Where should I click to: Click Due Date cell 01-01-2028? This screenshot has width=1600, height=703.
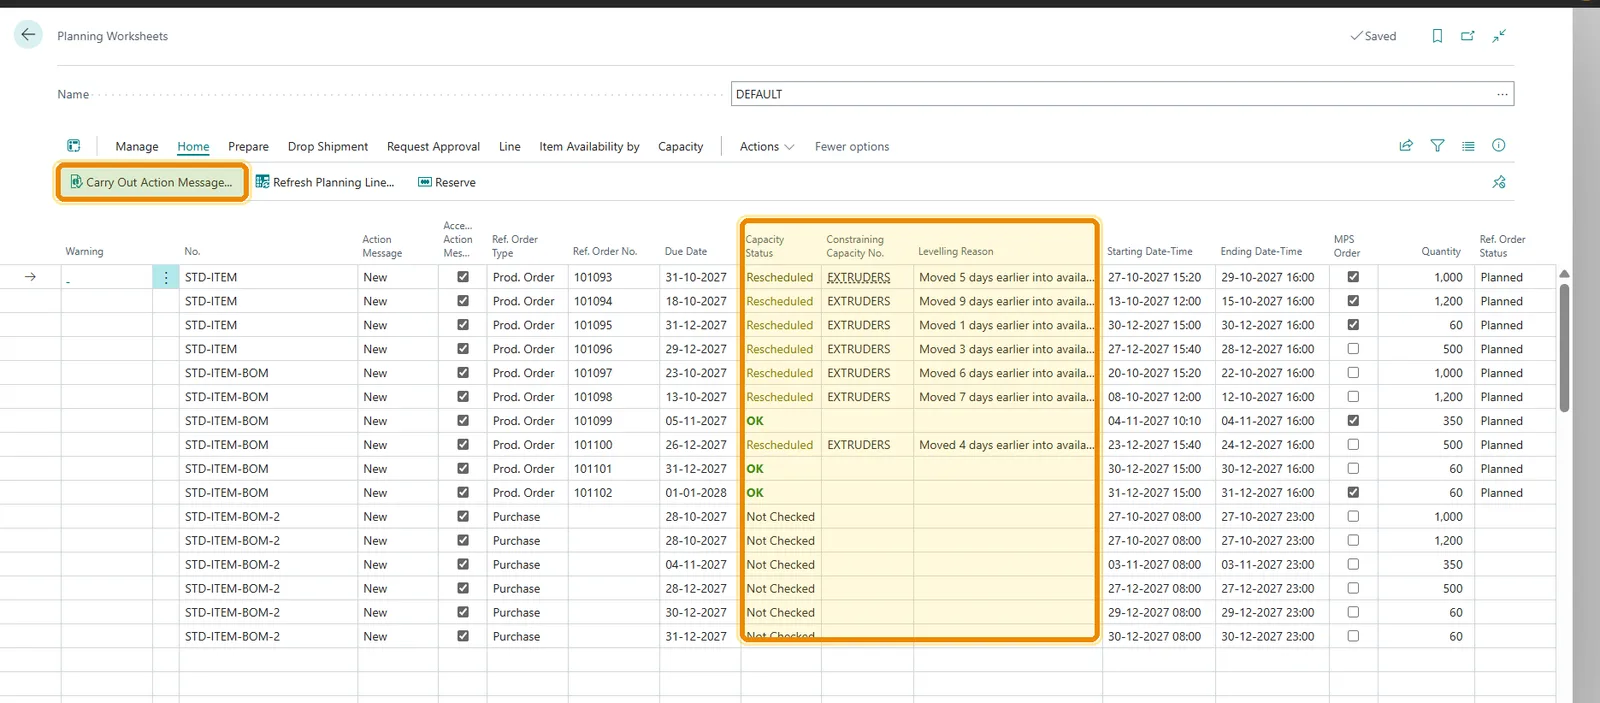pyautogui.click(x=696, y=493)
